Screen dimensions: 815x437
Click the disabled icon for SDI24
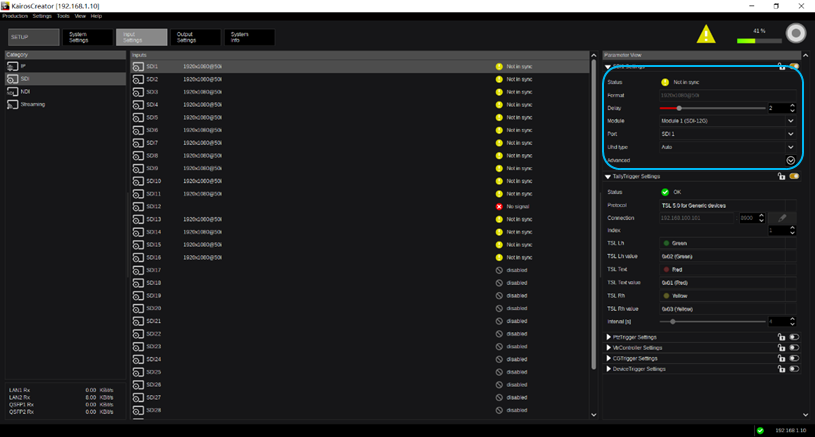pos(499,360)
